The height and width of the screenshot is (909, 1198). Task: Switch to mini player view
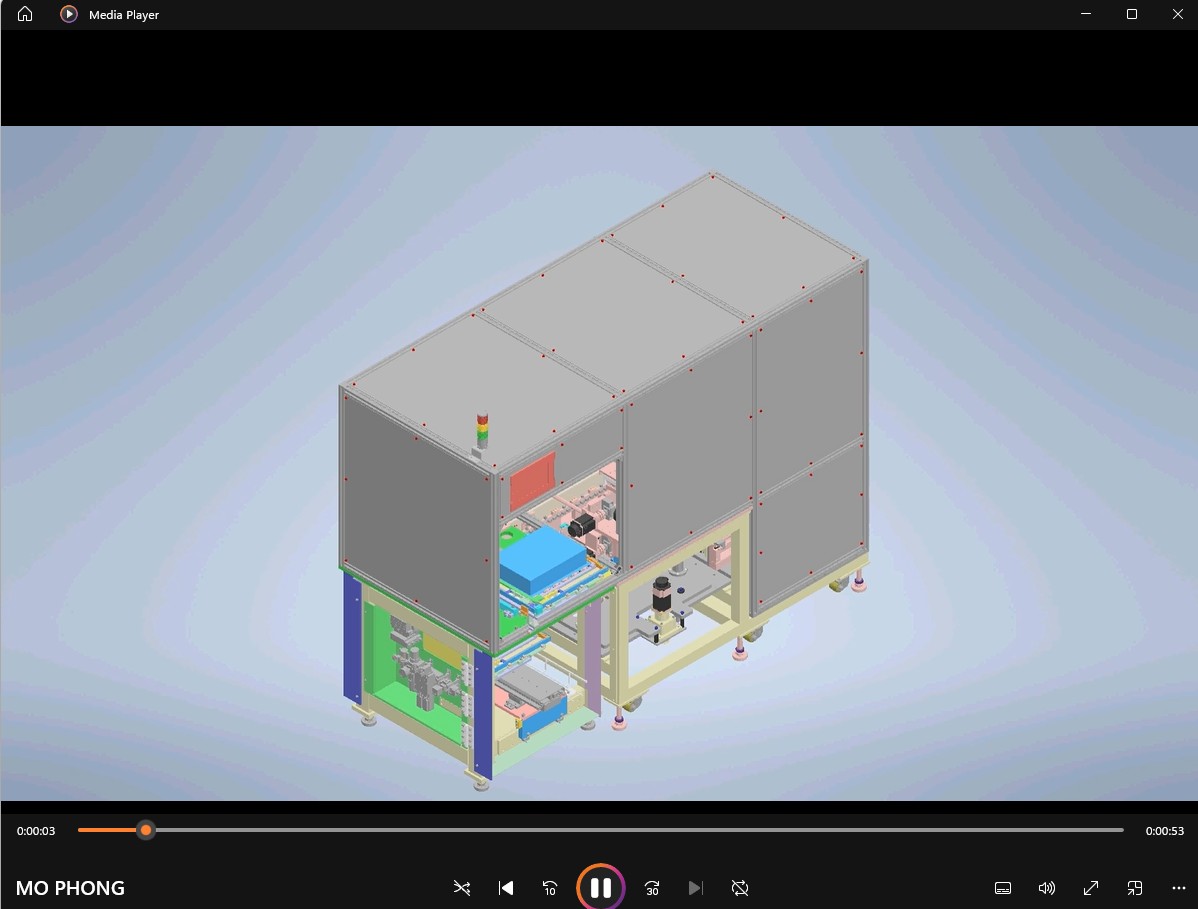point(1135,888)
